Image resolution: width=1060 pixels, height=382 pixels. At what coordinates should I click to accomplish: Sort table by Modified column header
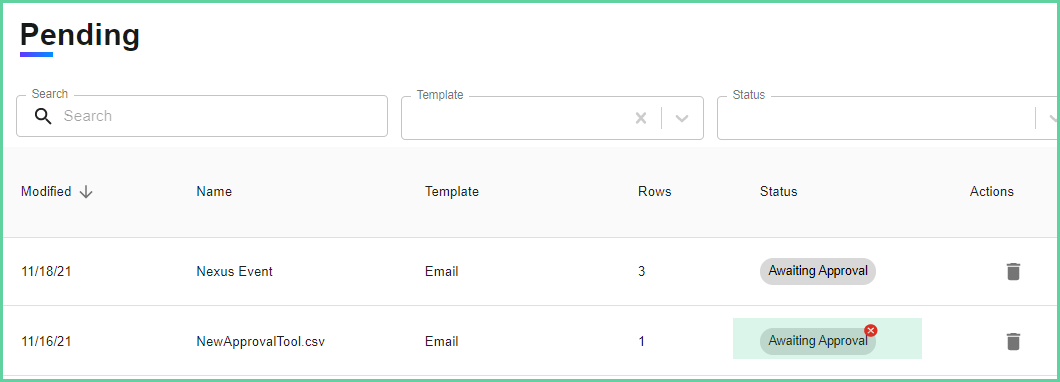[x=46, y=192]
